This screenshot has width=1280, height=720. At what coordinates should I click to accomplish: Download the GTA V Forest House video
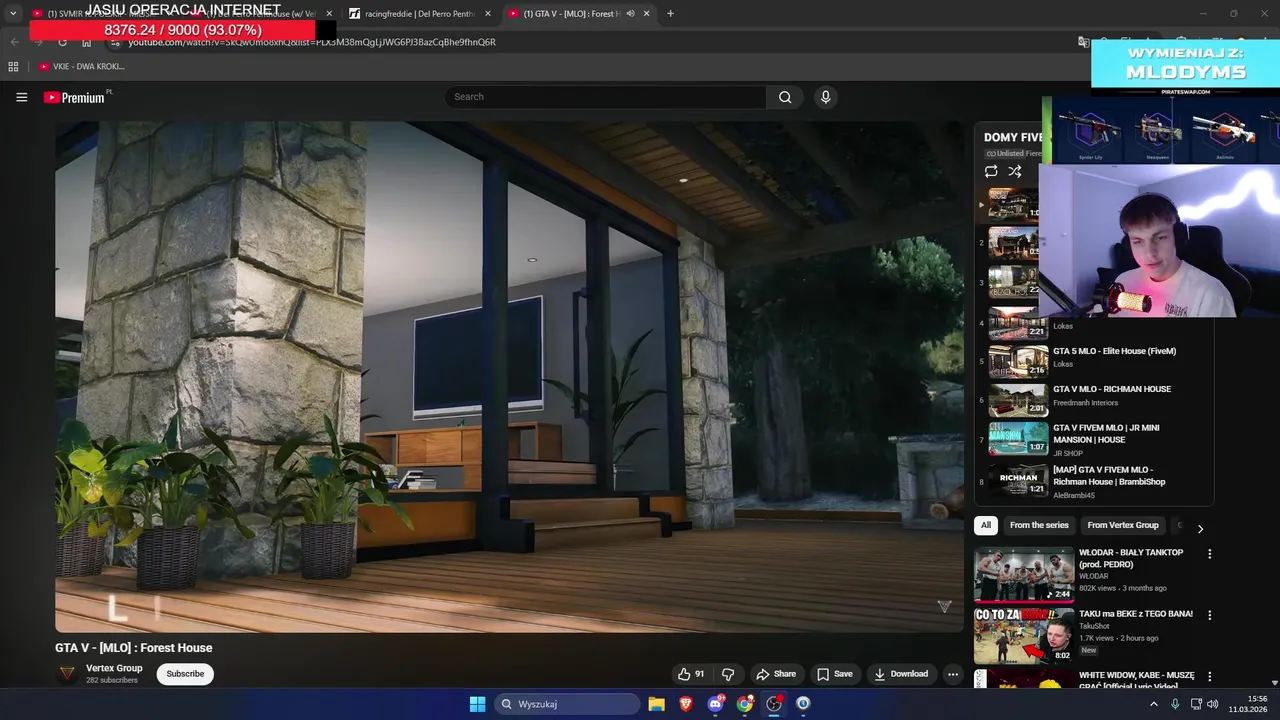click(901, 674)
